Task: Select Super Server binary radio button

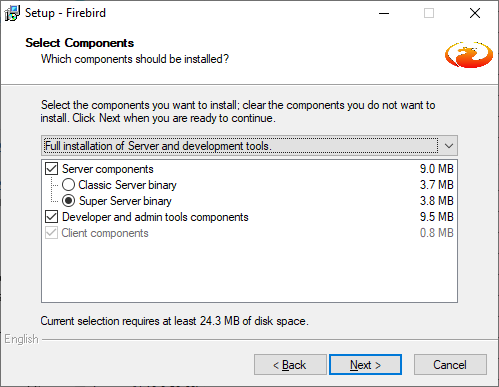Action: coord(68,201)
